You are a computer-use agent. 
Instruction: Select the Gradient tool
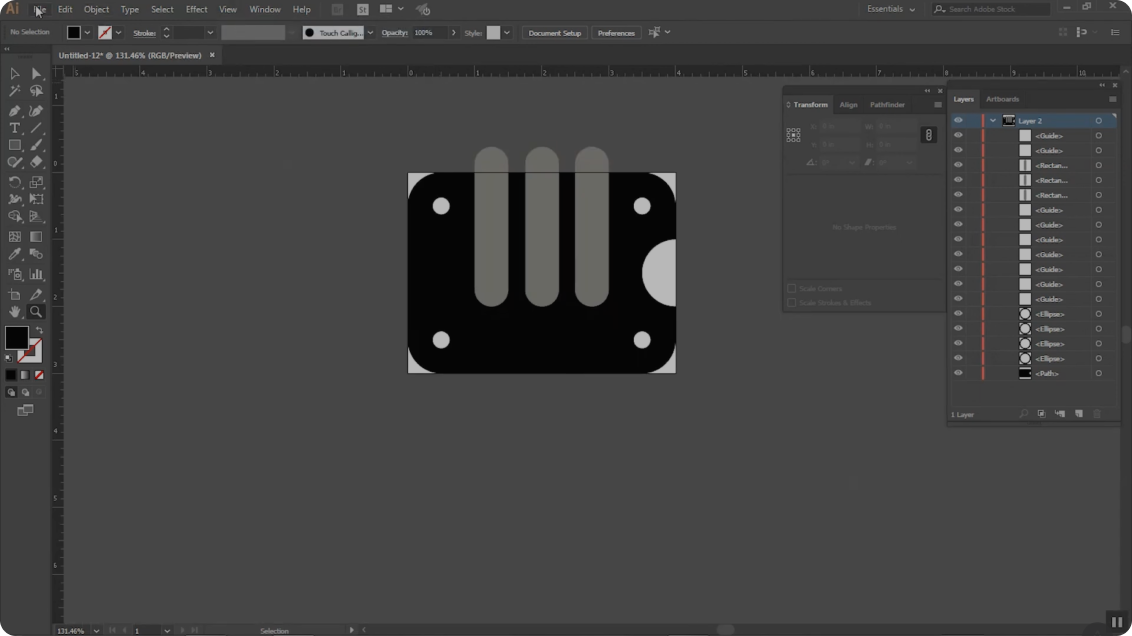[x=36, y=236]
